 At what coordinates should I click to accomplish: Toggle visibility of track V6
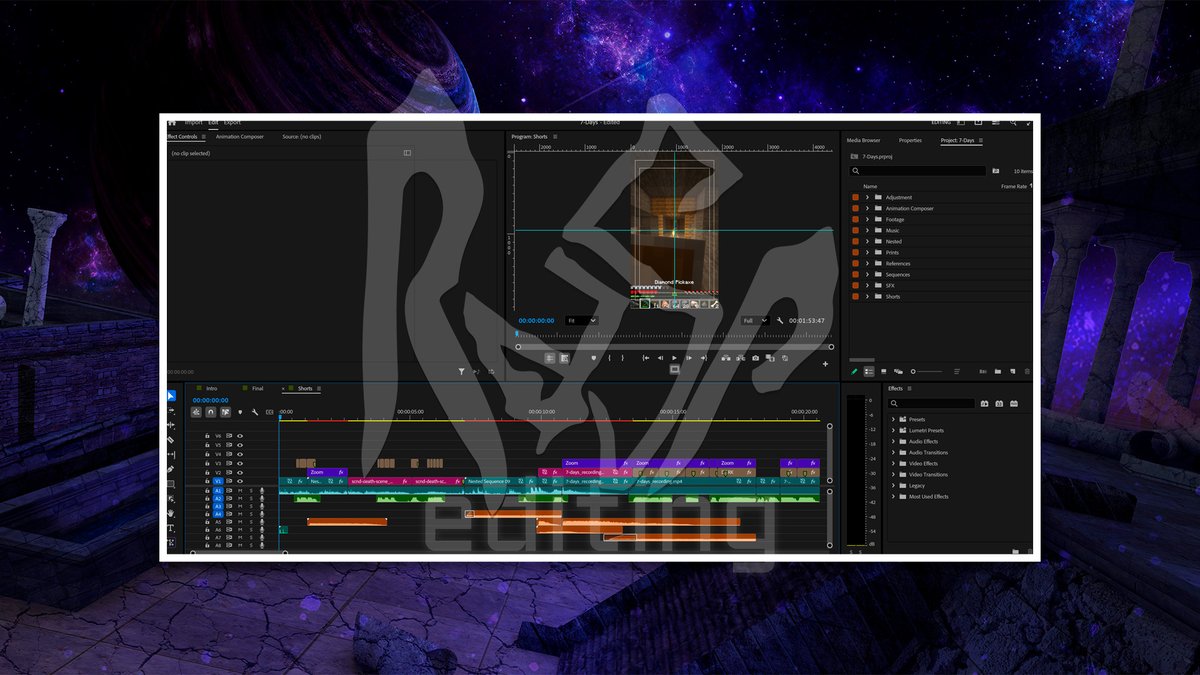[x=240, y=436]
